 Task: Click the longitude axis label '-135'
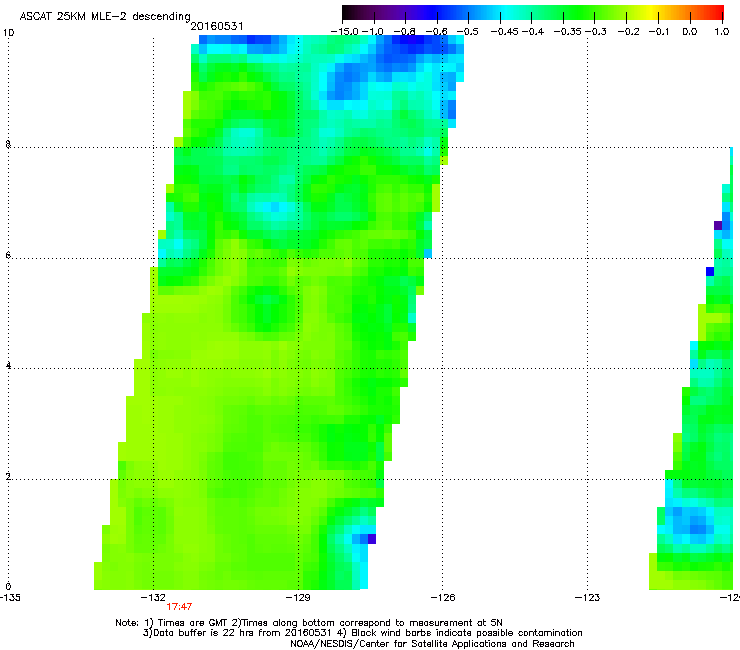10,598
